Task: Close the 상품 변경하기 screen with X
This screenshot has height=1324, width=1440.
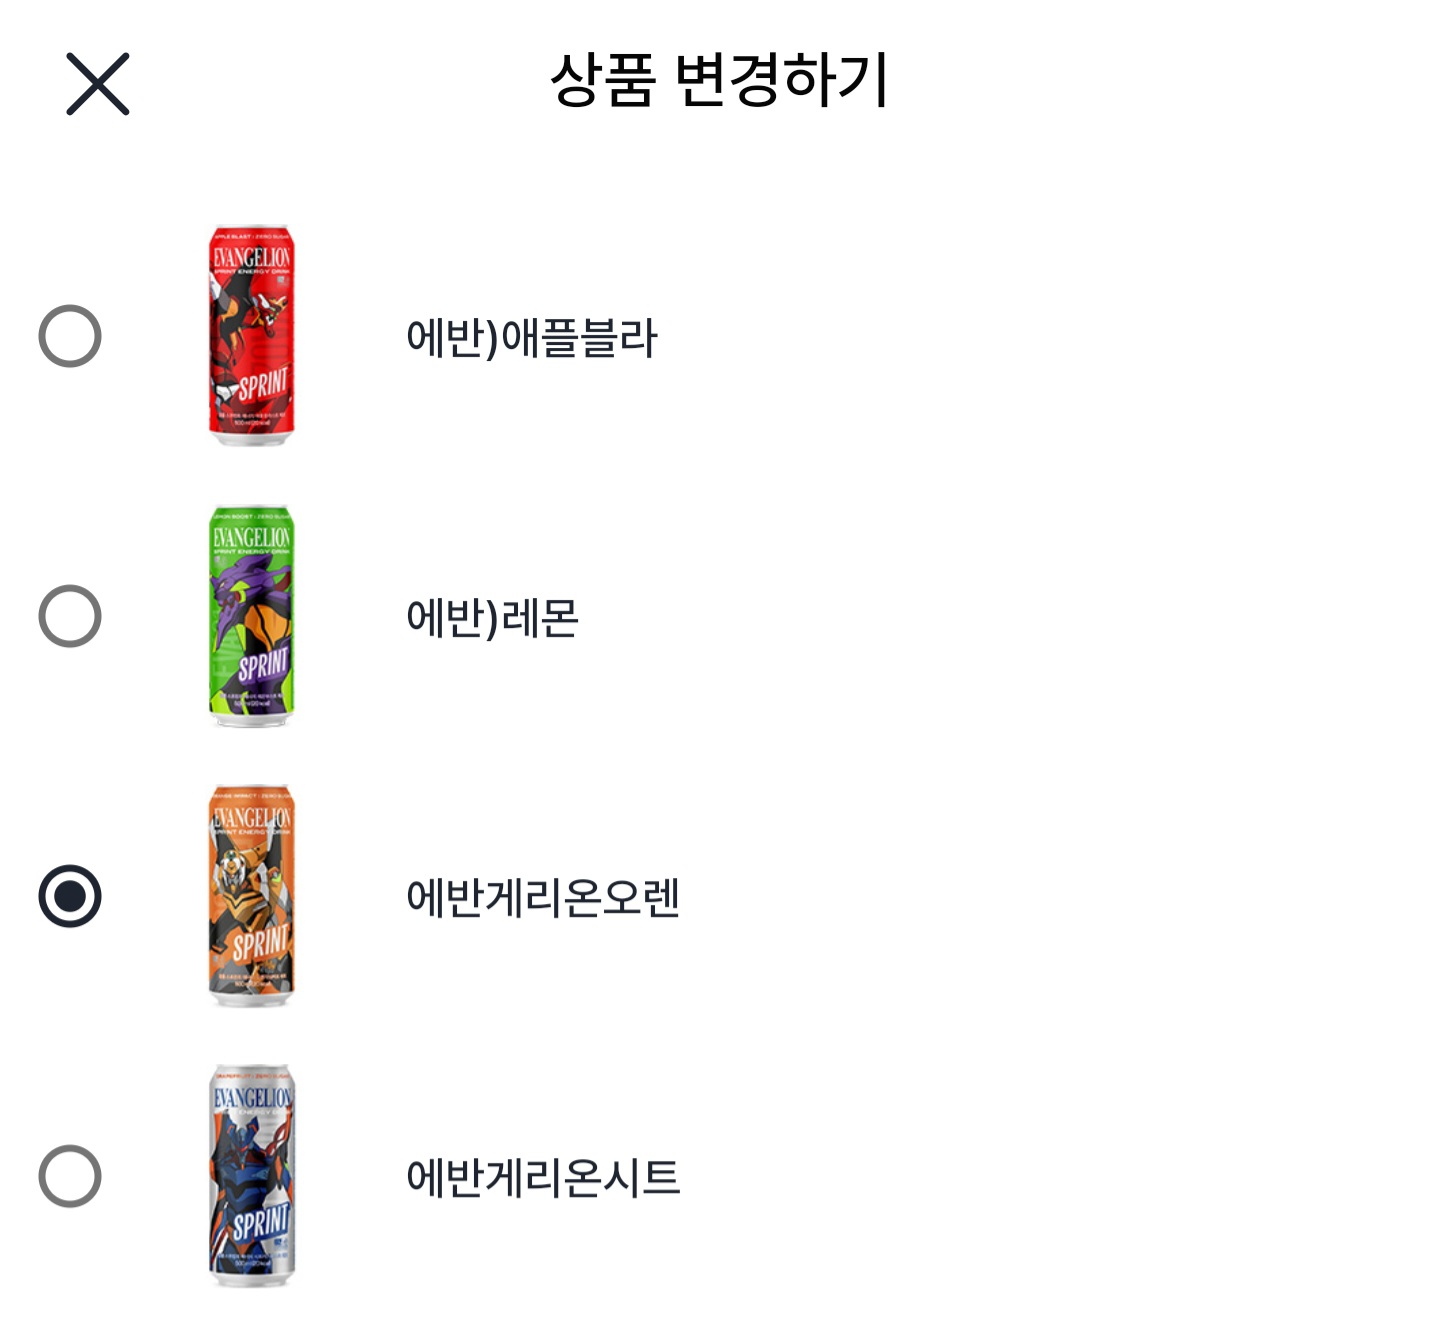Action: pos(98,84)
